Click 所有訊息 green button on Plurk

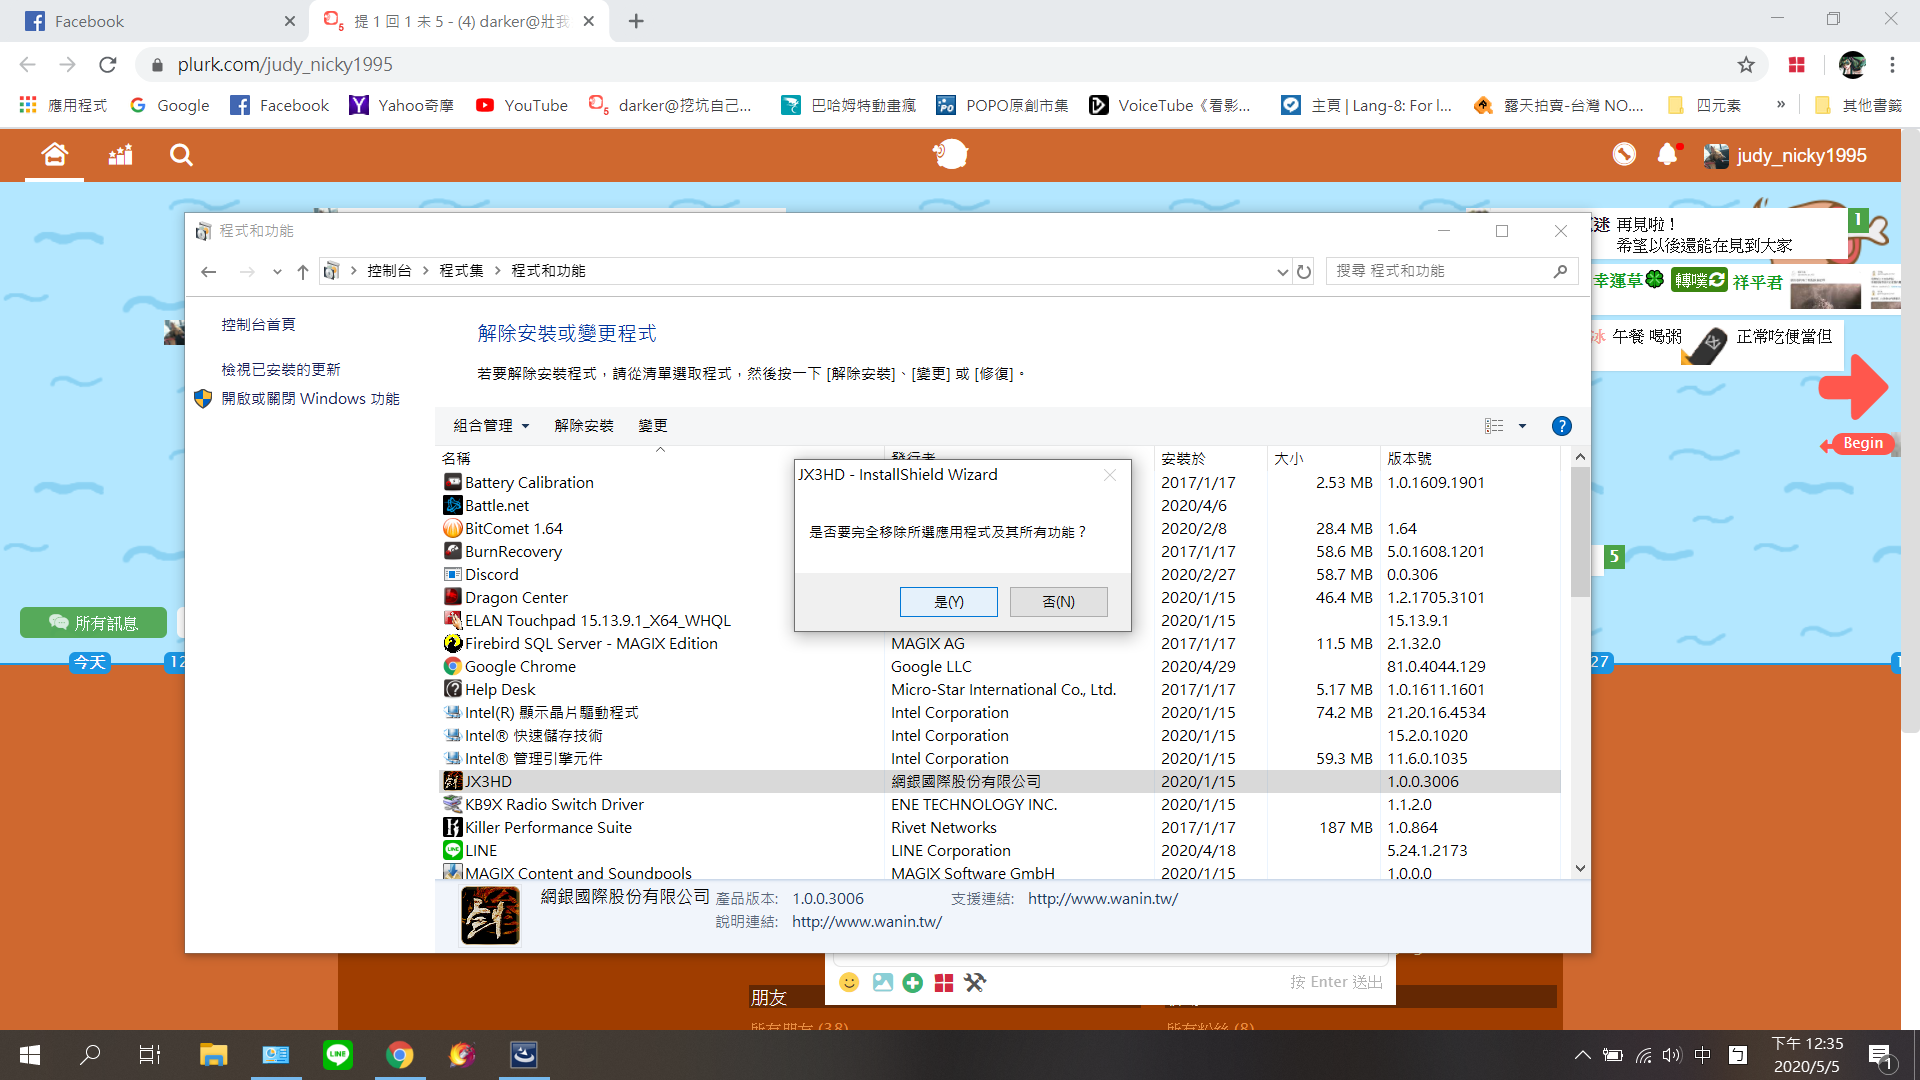coord(93,623)
